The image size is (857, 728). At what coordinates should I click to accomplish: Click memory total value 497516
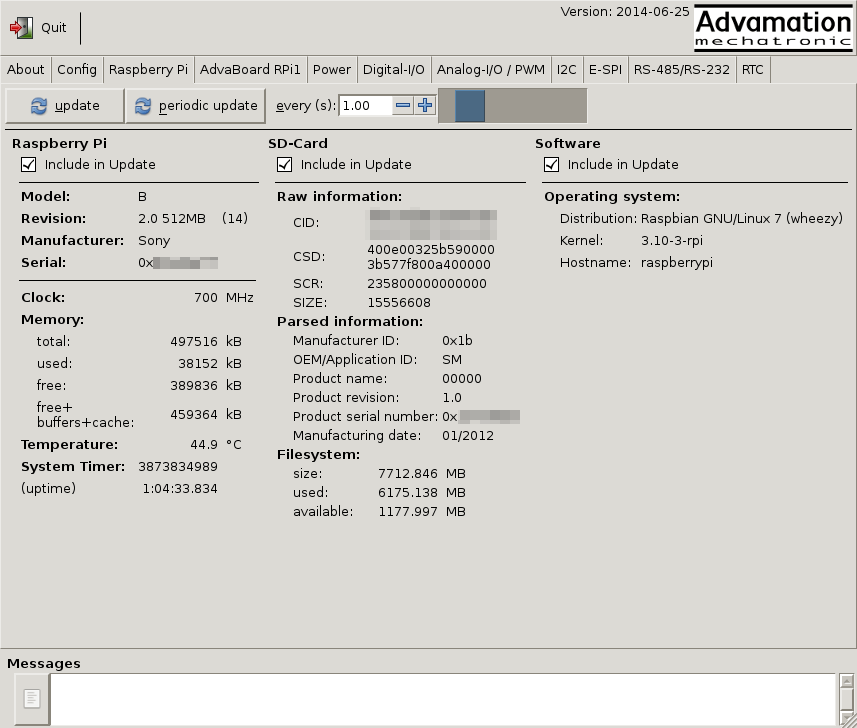click(194, 342)
